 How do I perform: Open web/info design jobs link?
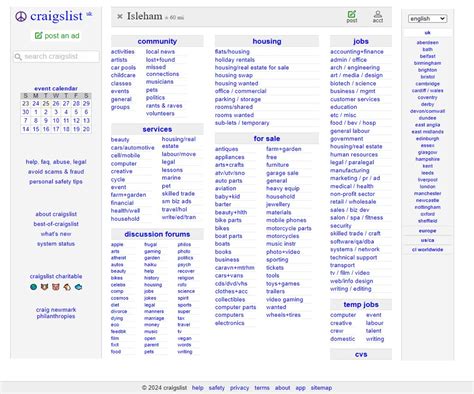tap(351, 281)
